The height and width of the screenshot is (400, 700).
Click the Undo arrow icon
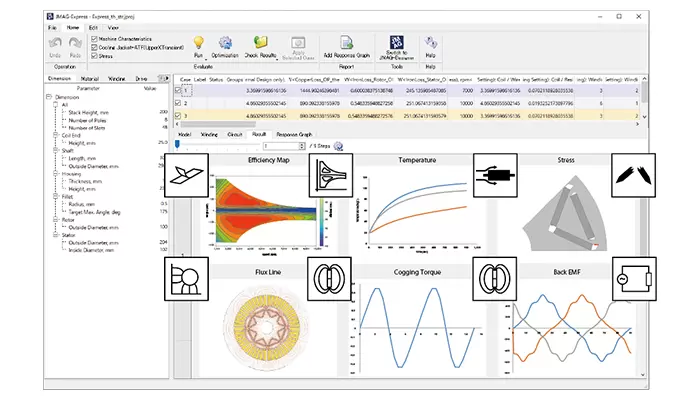56,44
